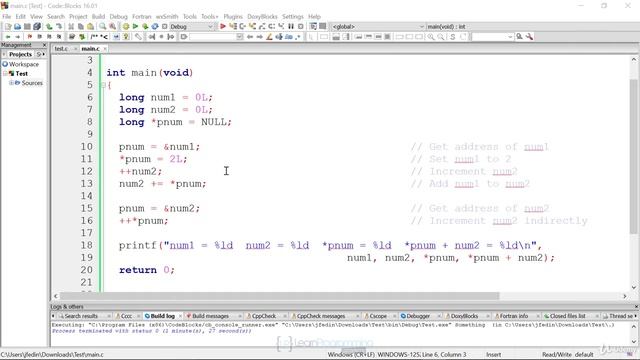Open the View menu
640x360 pixels.
tap(36, 16)
